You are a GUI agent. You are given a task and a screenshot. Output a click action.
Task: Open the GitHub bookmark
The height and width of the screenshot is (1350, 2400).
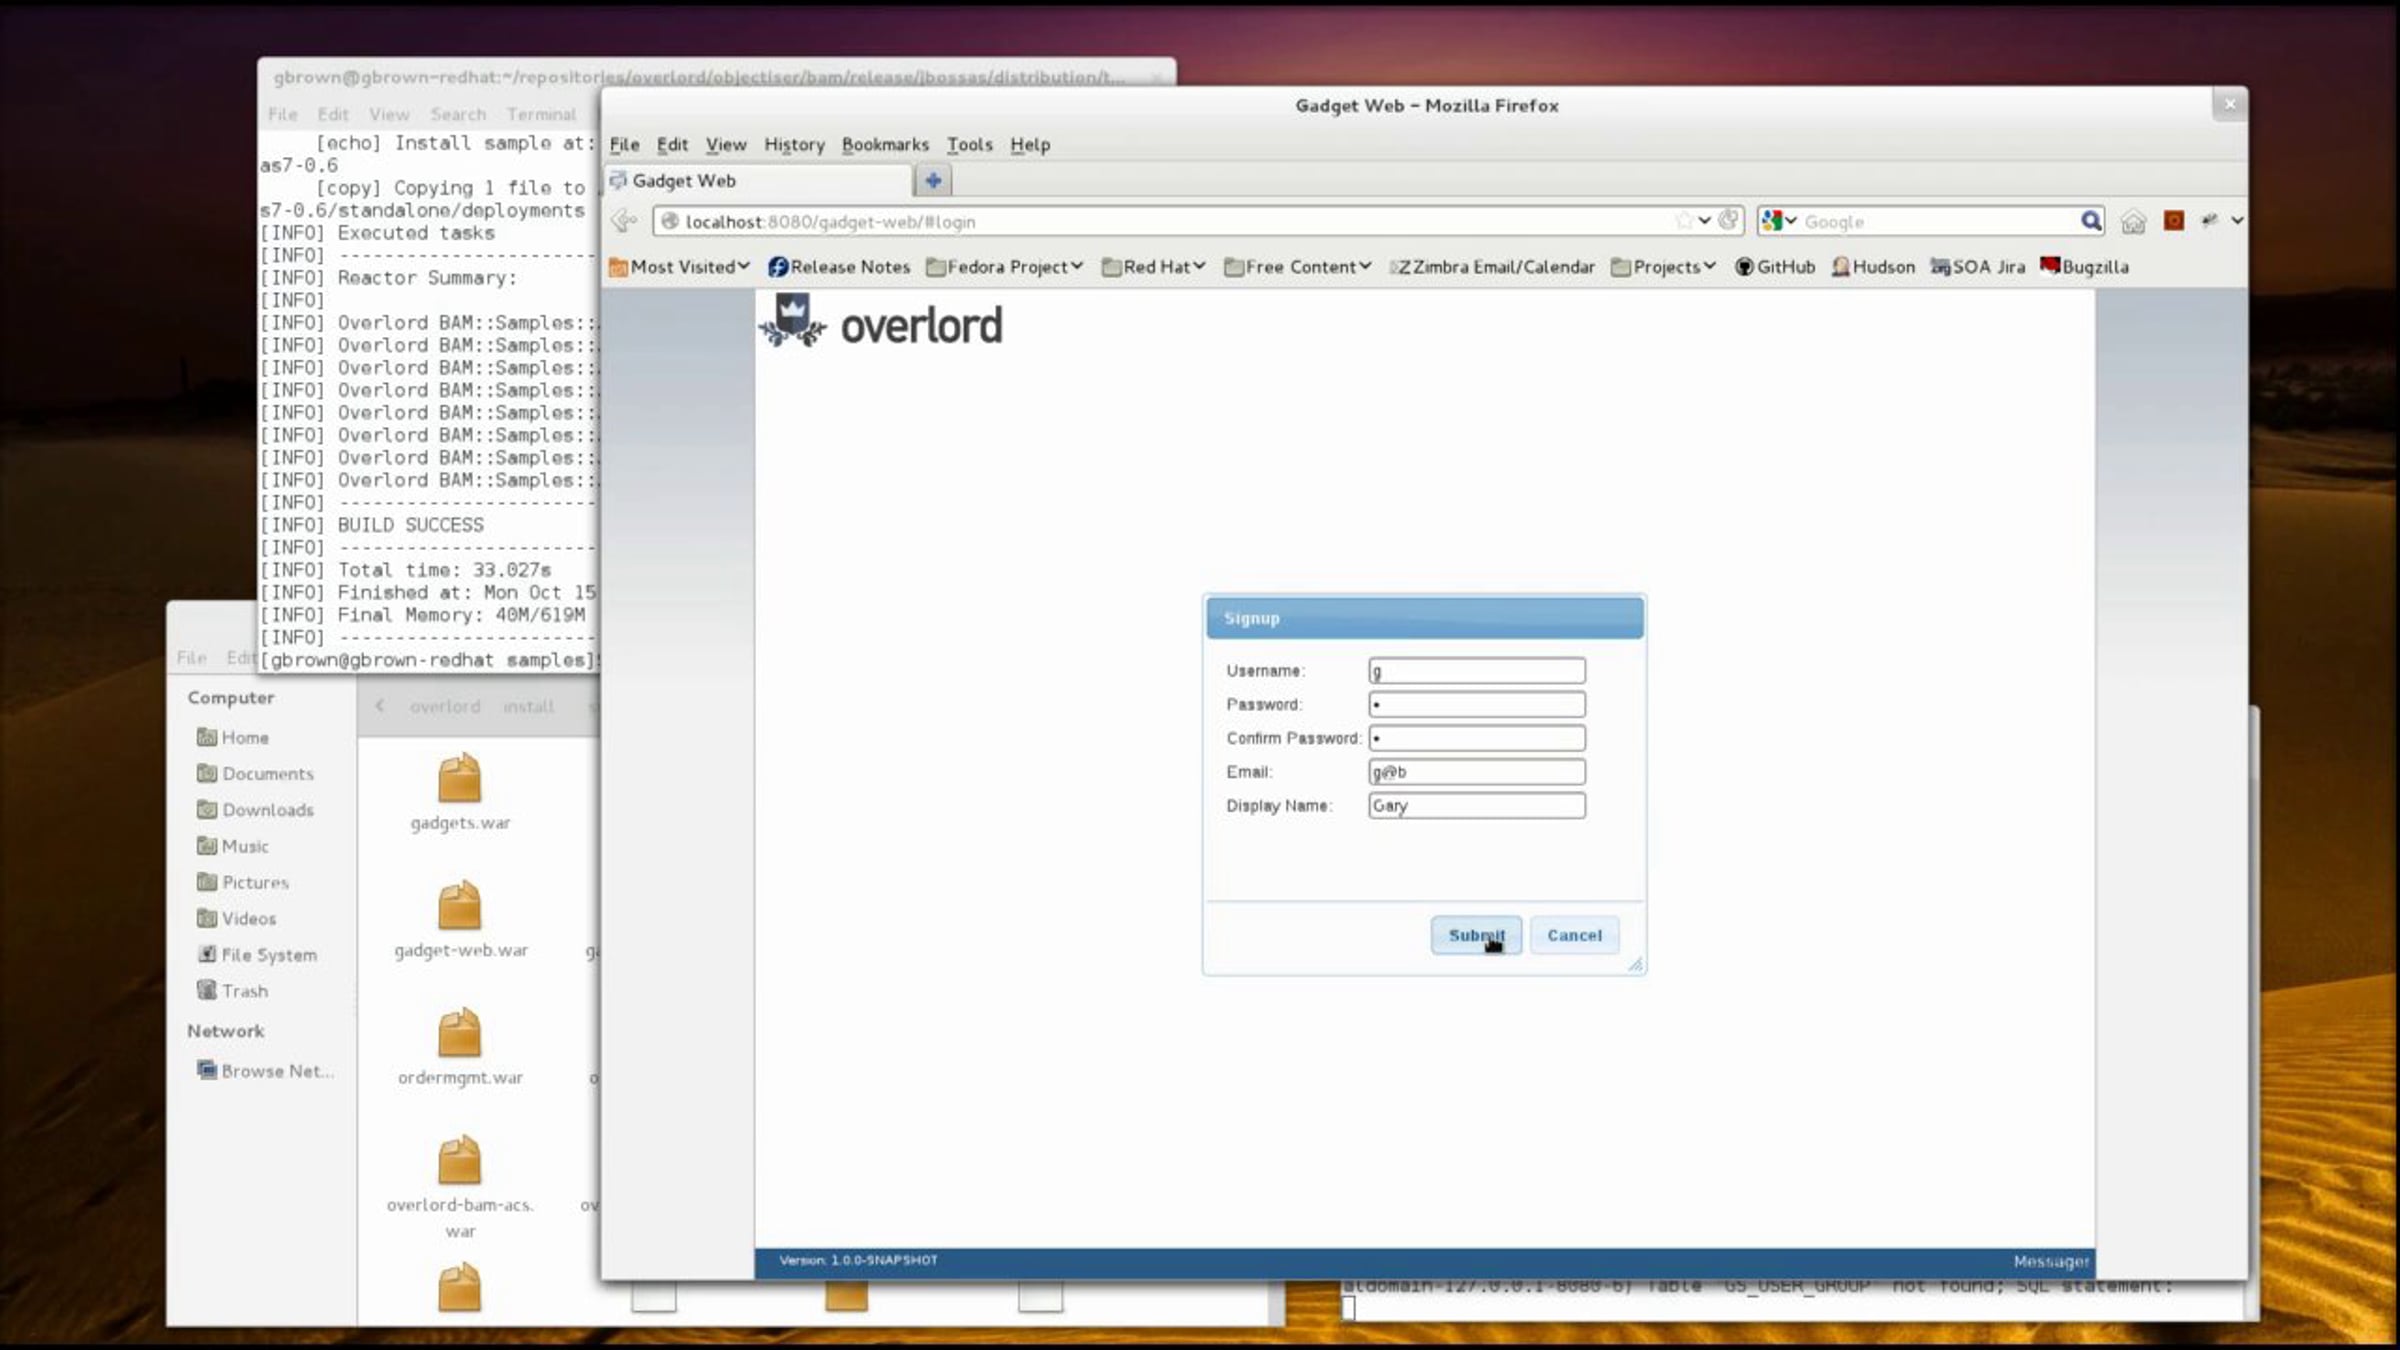pyautogui.click(x=1775, y=267)
